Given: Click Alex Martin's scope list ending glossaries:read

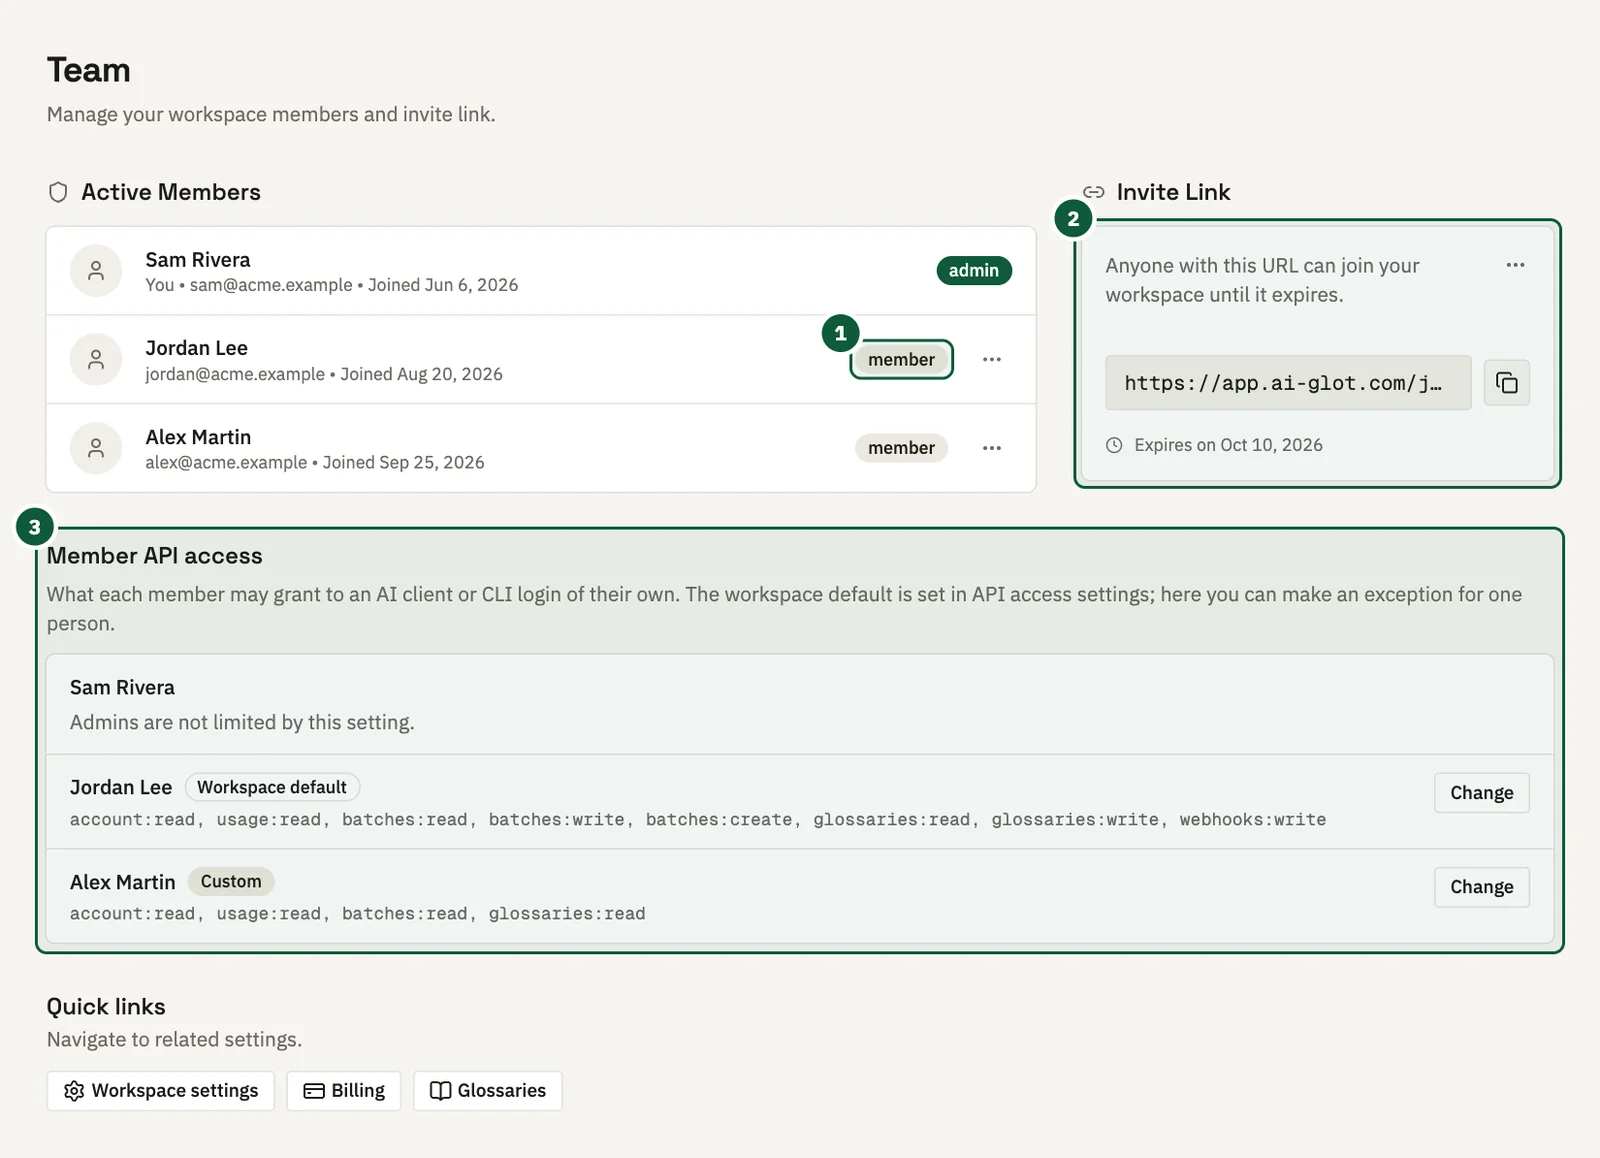Looking at the screenshot, I should click(358, 914).
